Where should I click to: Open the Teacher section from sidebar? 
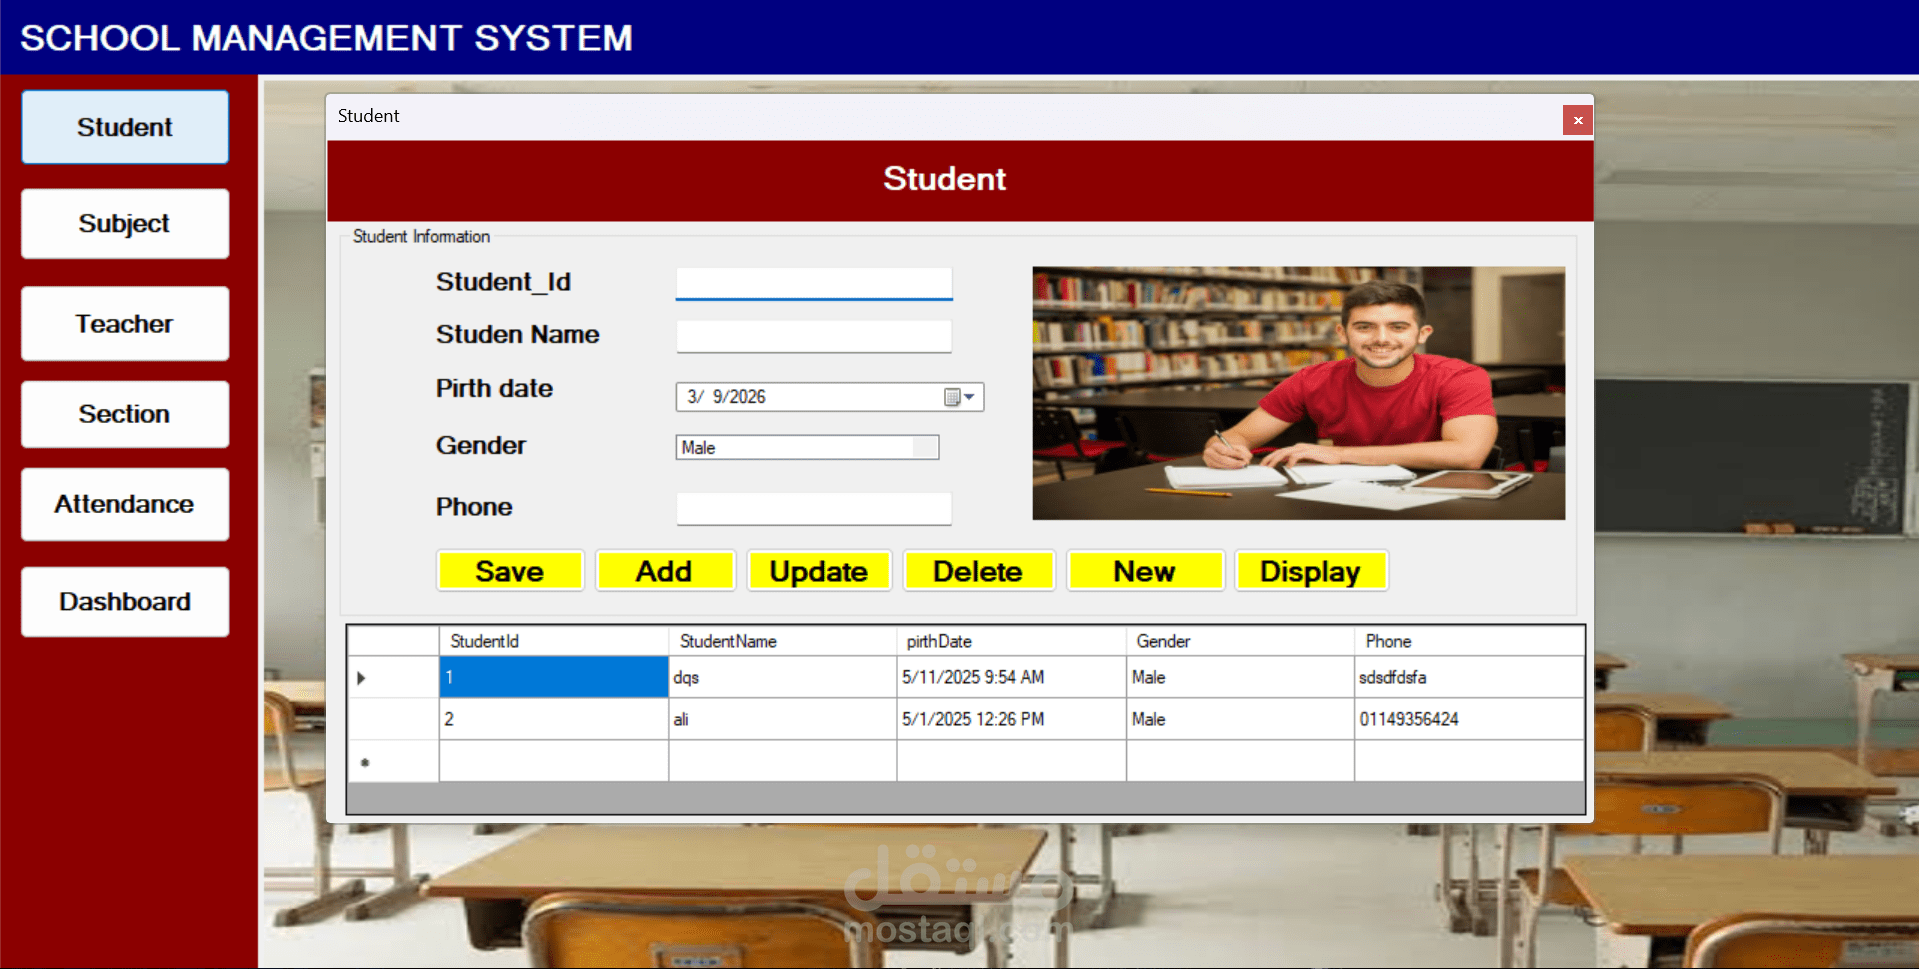124,323
